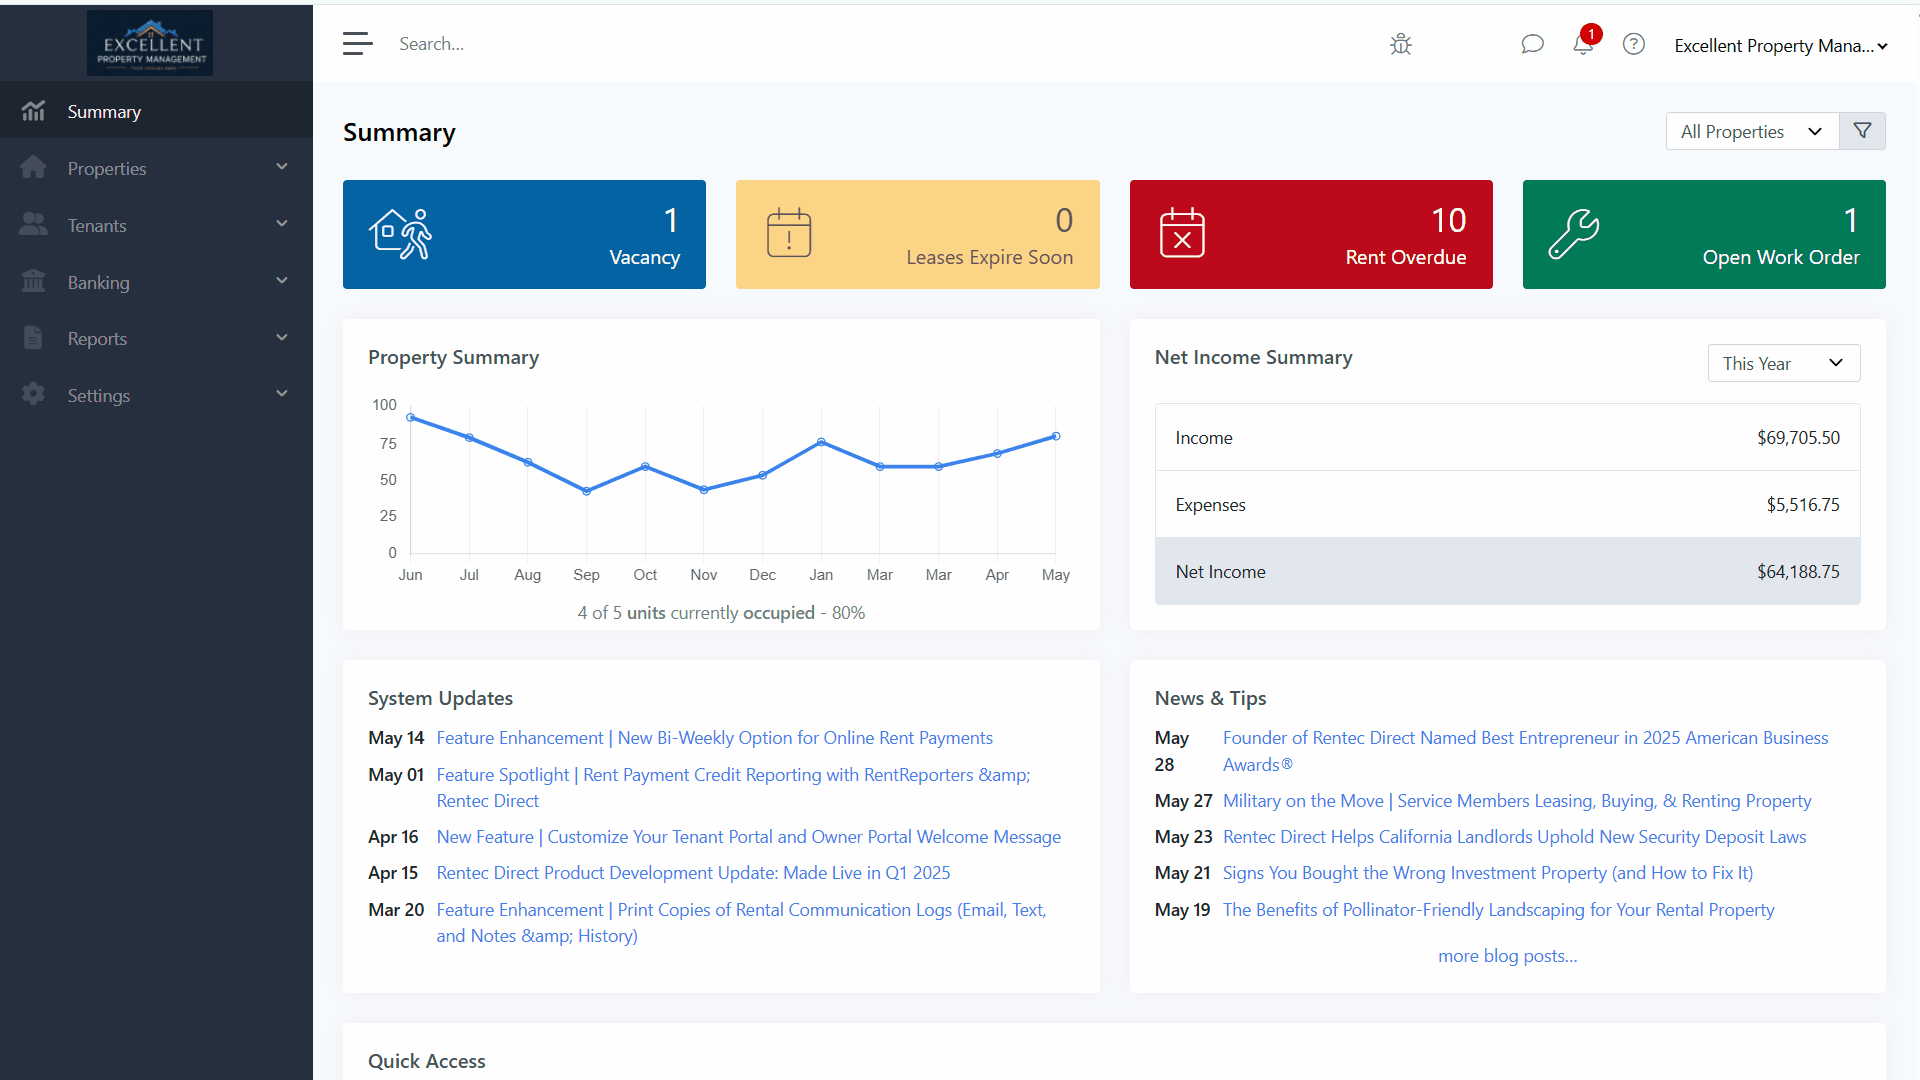Click the hamburger menu toggle icon

coord(357,44)
